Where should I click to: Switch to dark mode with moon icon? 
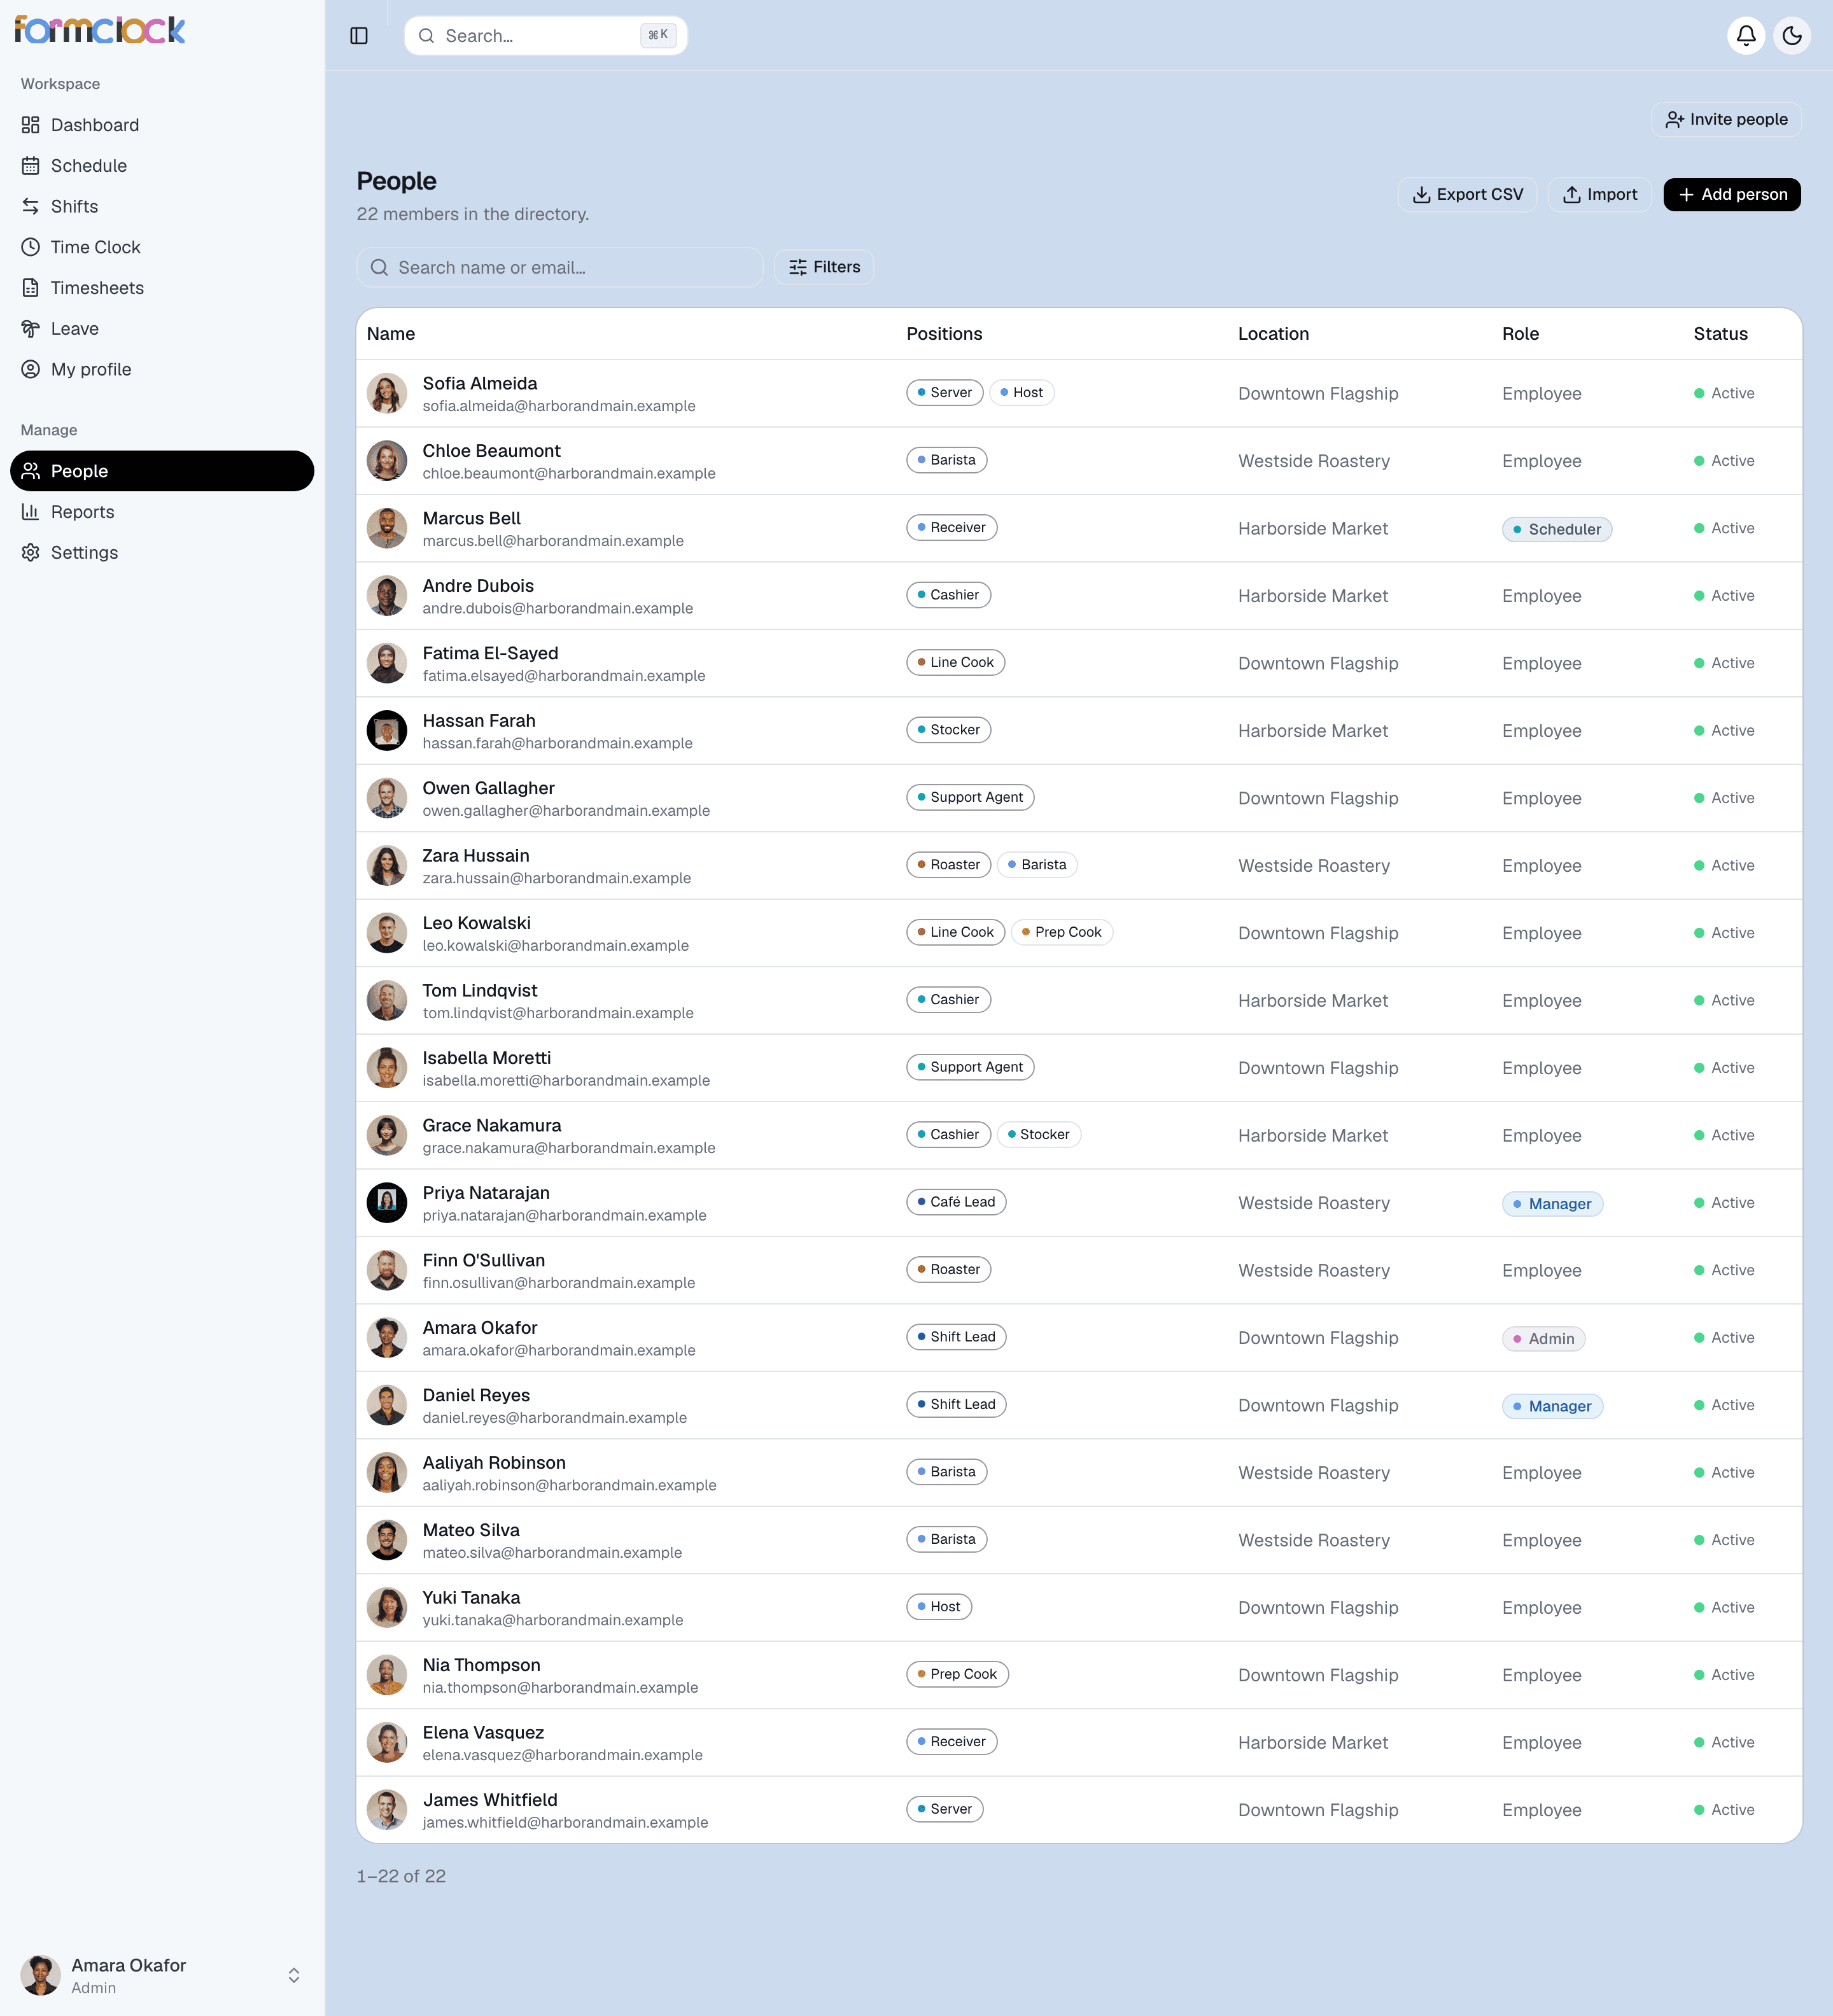point(1791,36)
